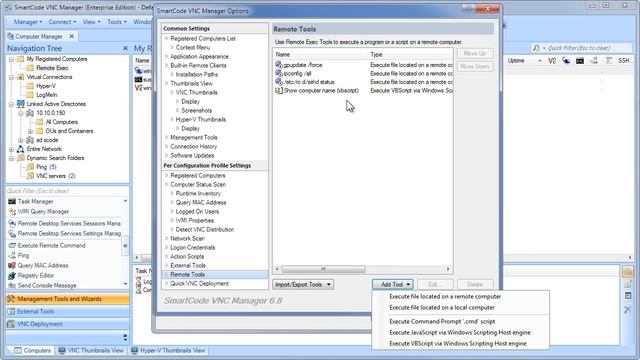Click the Move Down button
This screenshot has width=640, height=360.
[x=475, y=66]
